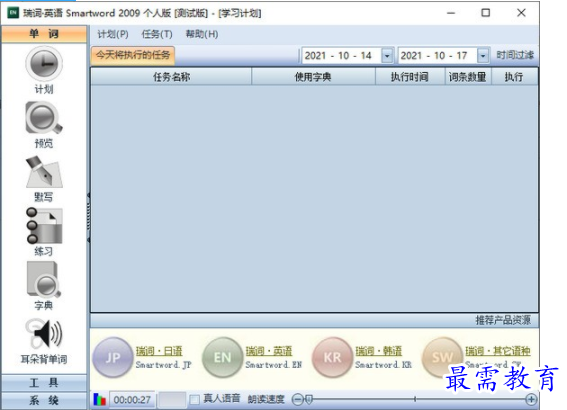Click the sidebar collapse splitter handle
567x410 pixels.
pos(89,217)
